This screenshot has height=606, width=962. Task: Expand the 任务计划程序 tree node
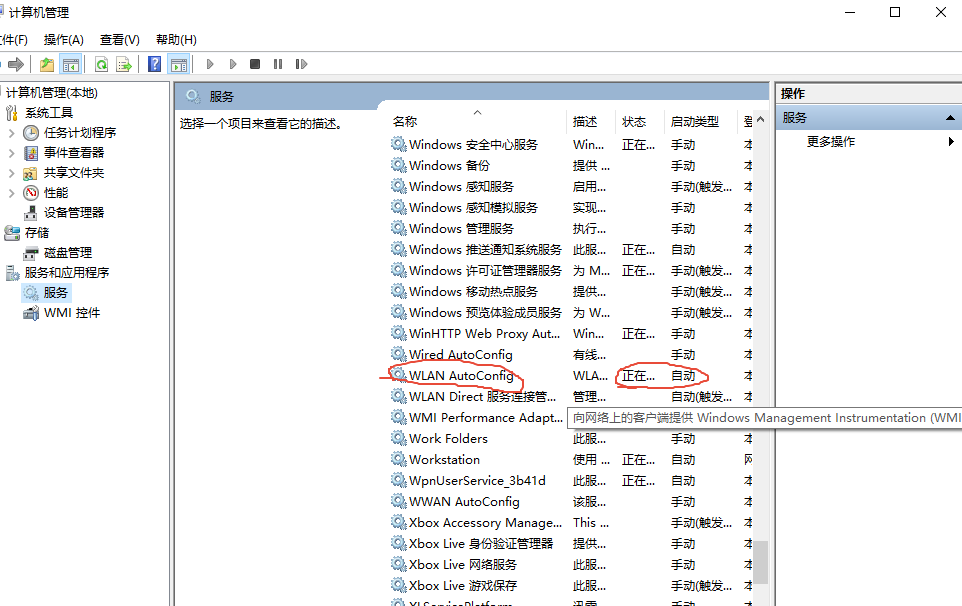pyautogui.click(x=12, y=132)
